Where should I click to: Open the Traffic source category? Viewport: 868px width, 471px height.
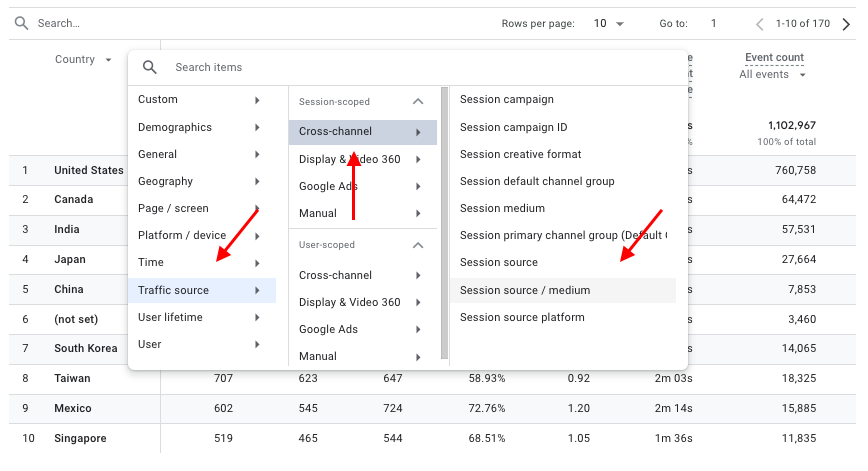coord(201,290)
